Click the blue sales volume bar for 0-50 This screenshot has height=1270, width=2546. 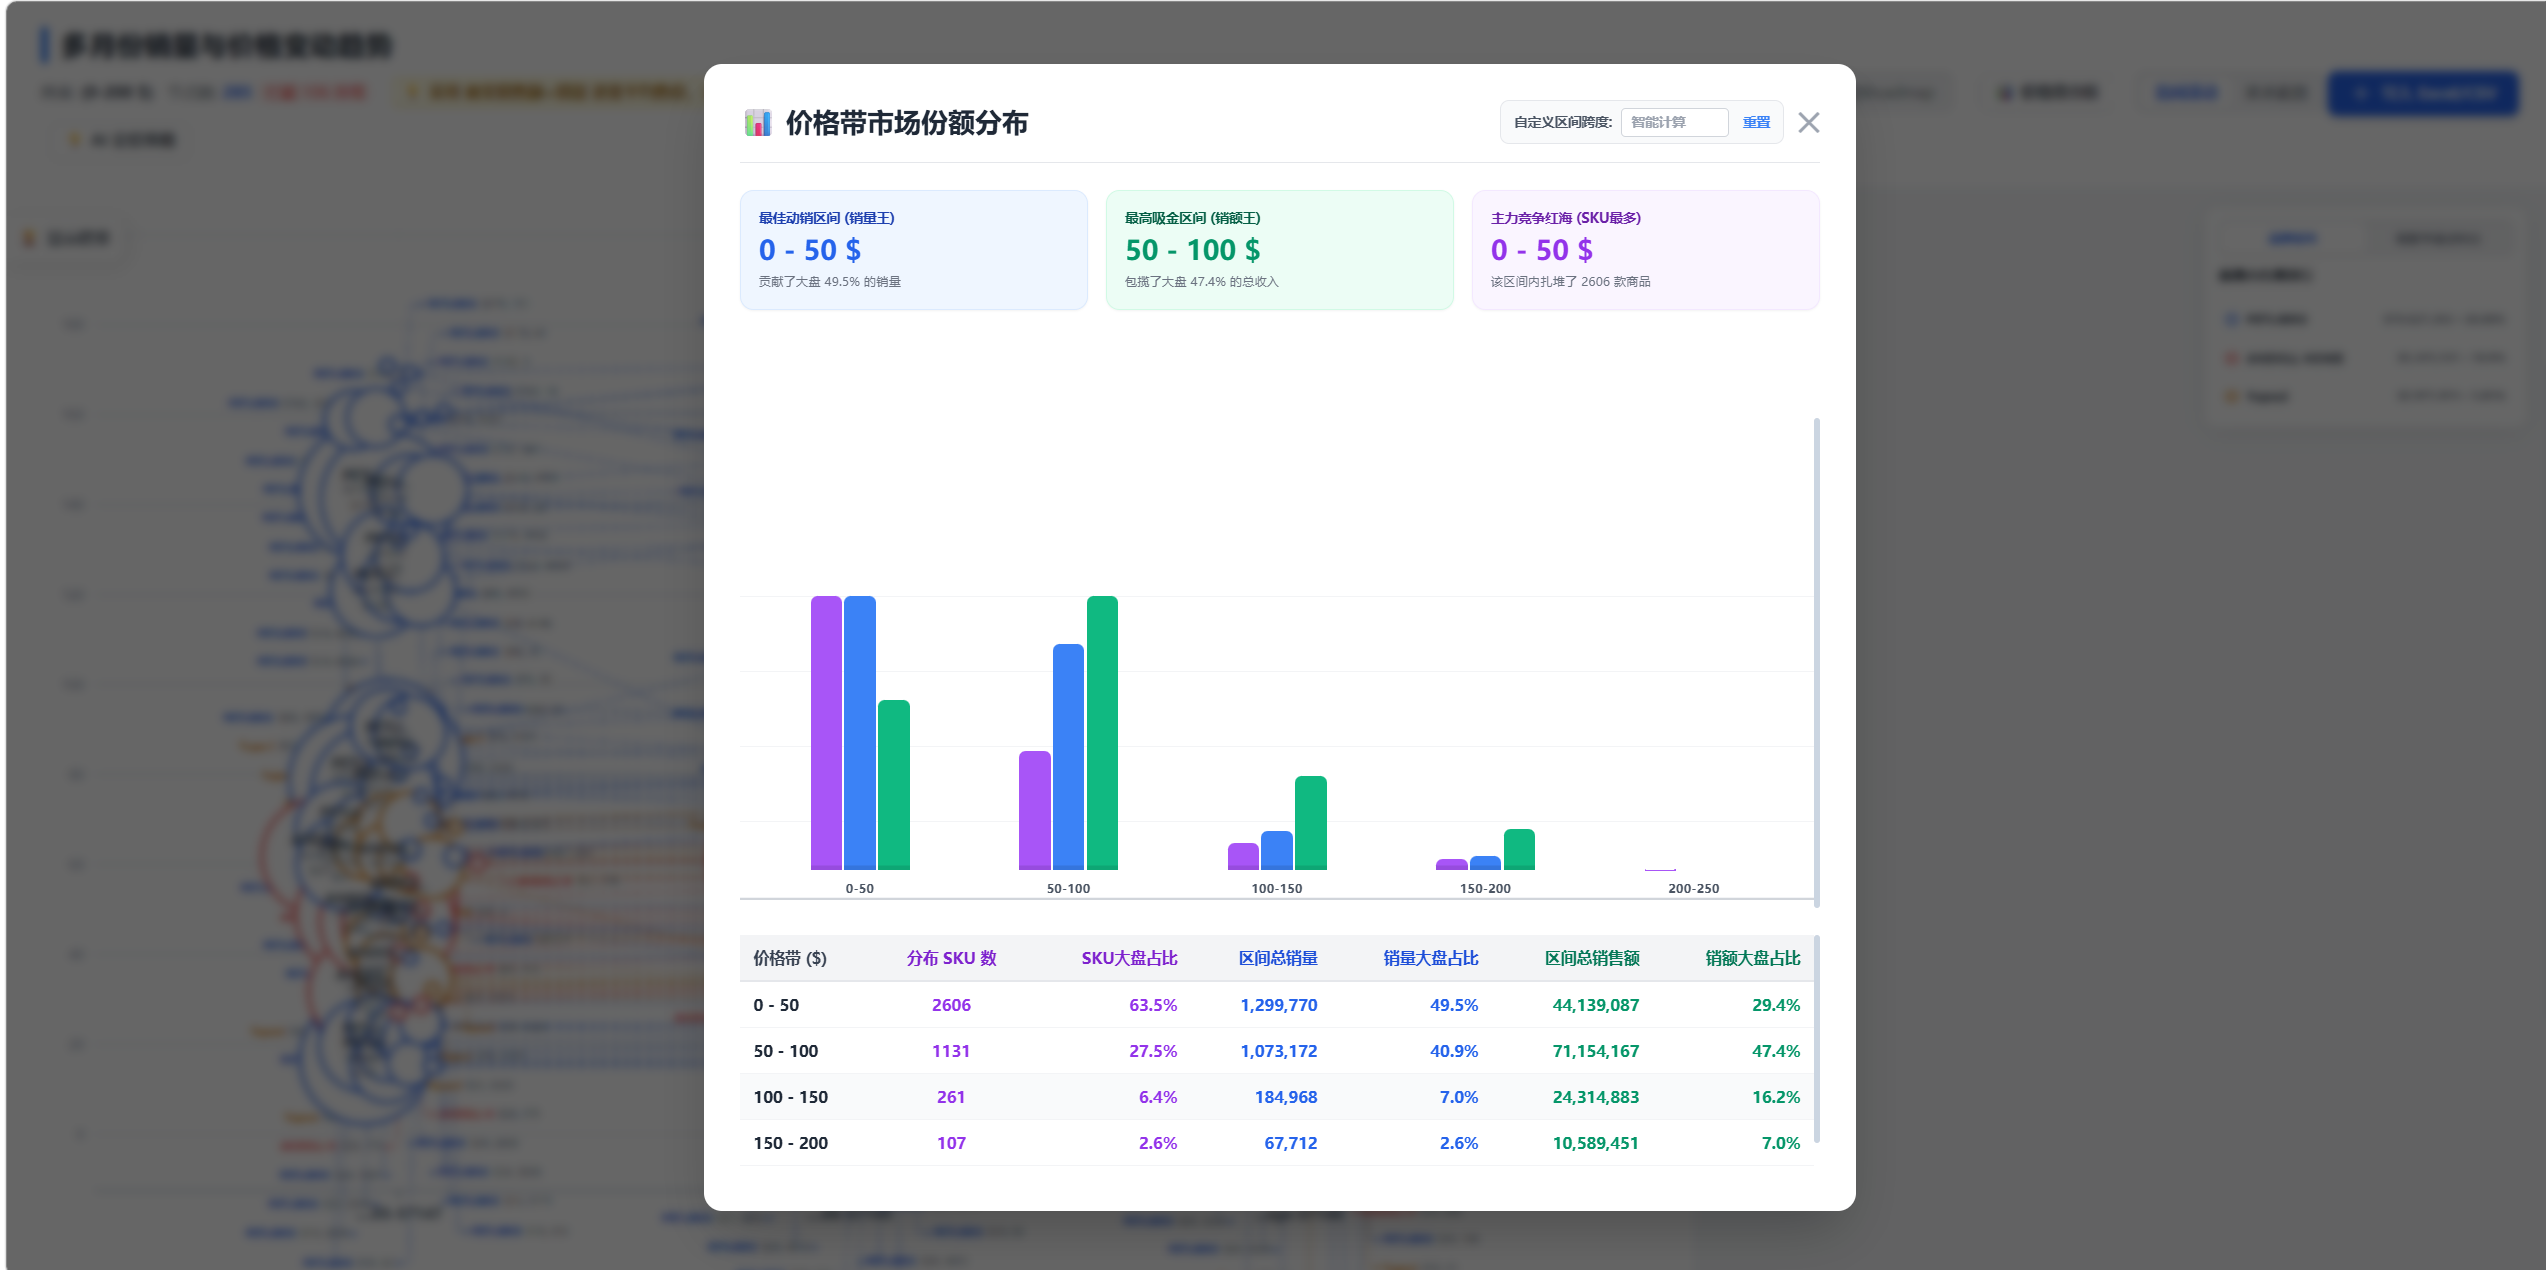click(860, 733)
